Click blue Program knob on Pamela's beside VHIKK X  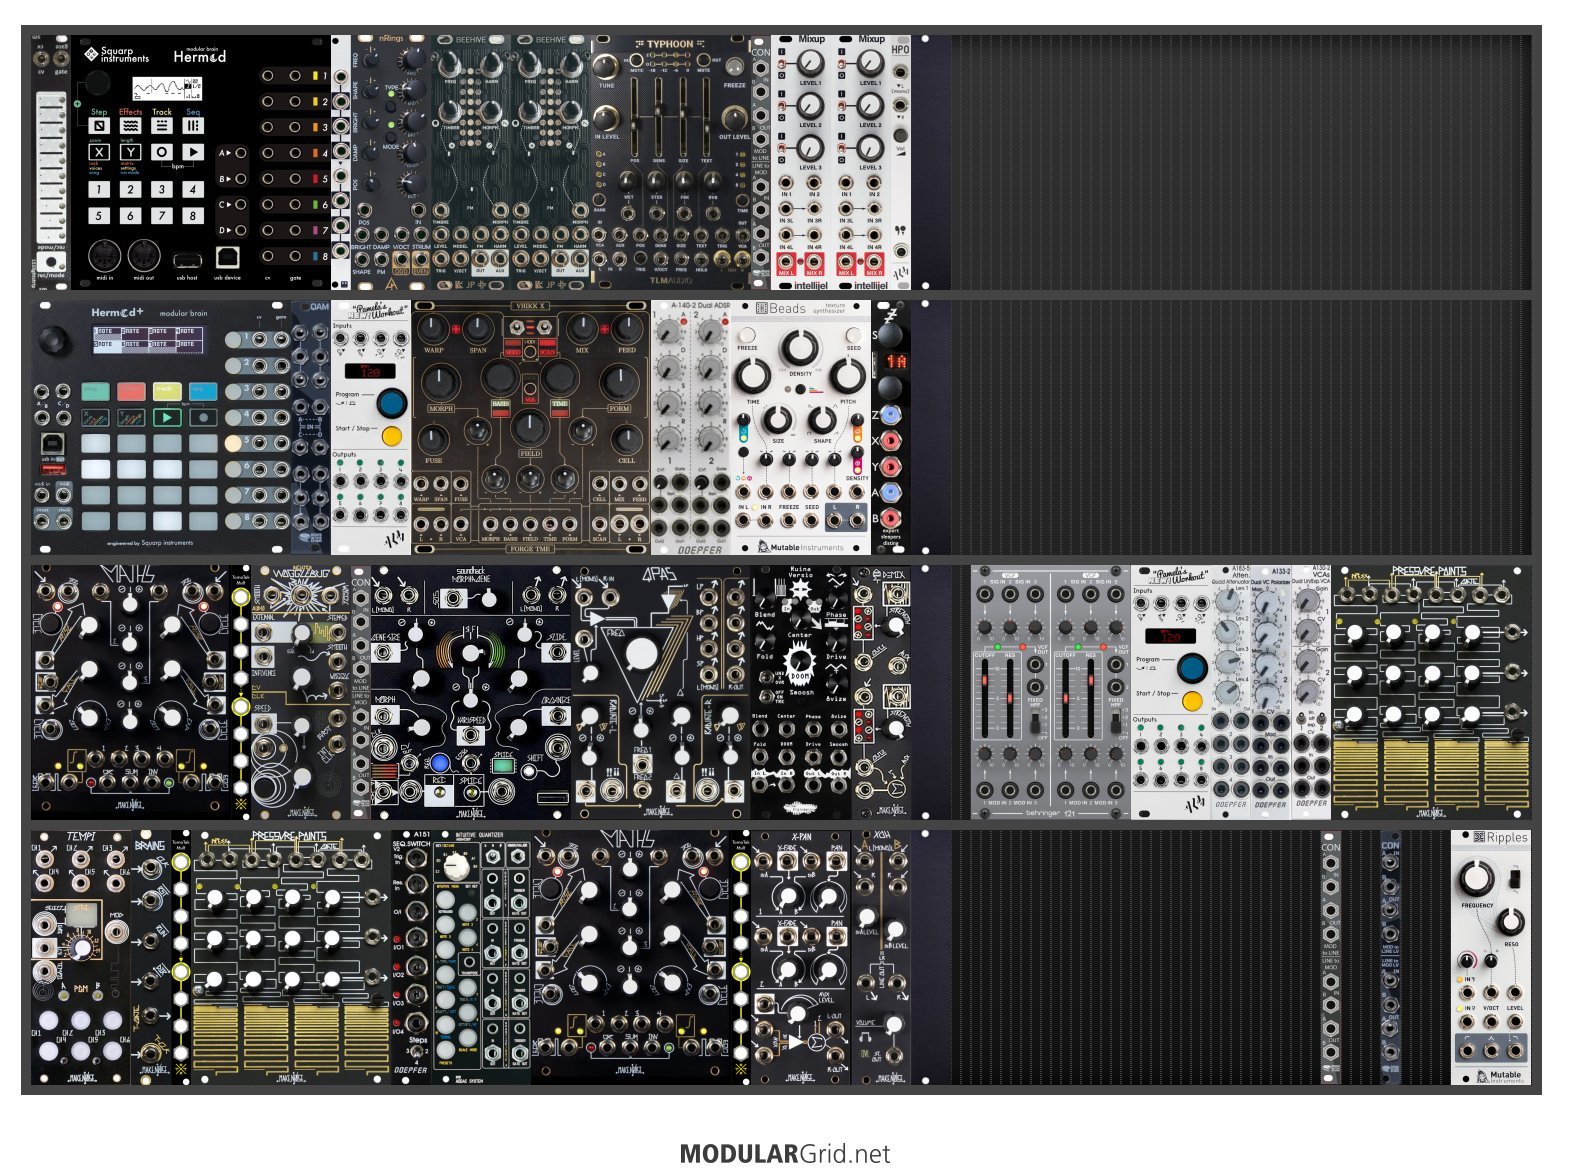click(391, 402)
